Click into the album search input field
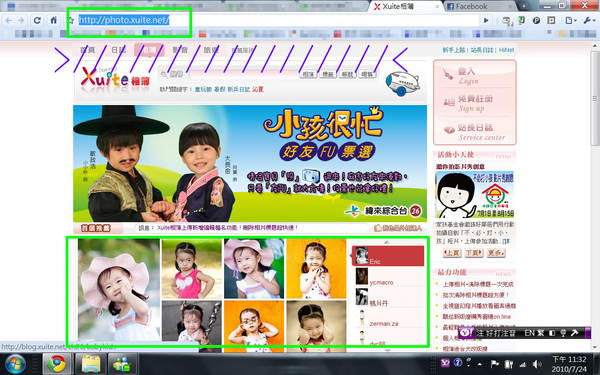This screenshot has width=600, height=375. 243,74
